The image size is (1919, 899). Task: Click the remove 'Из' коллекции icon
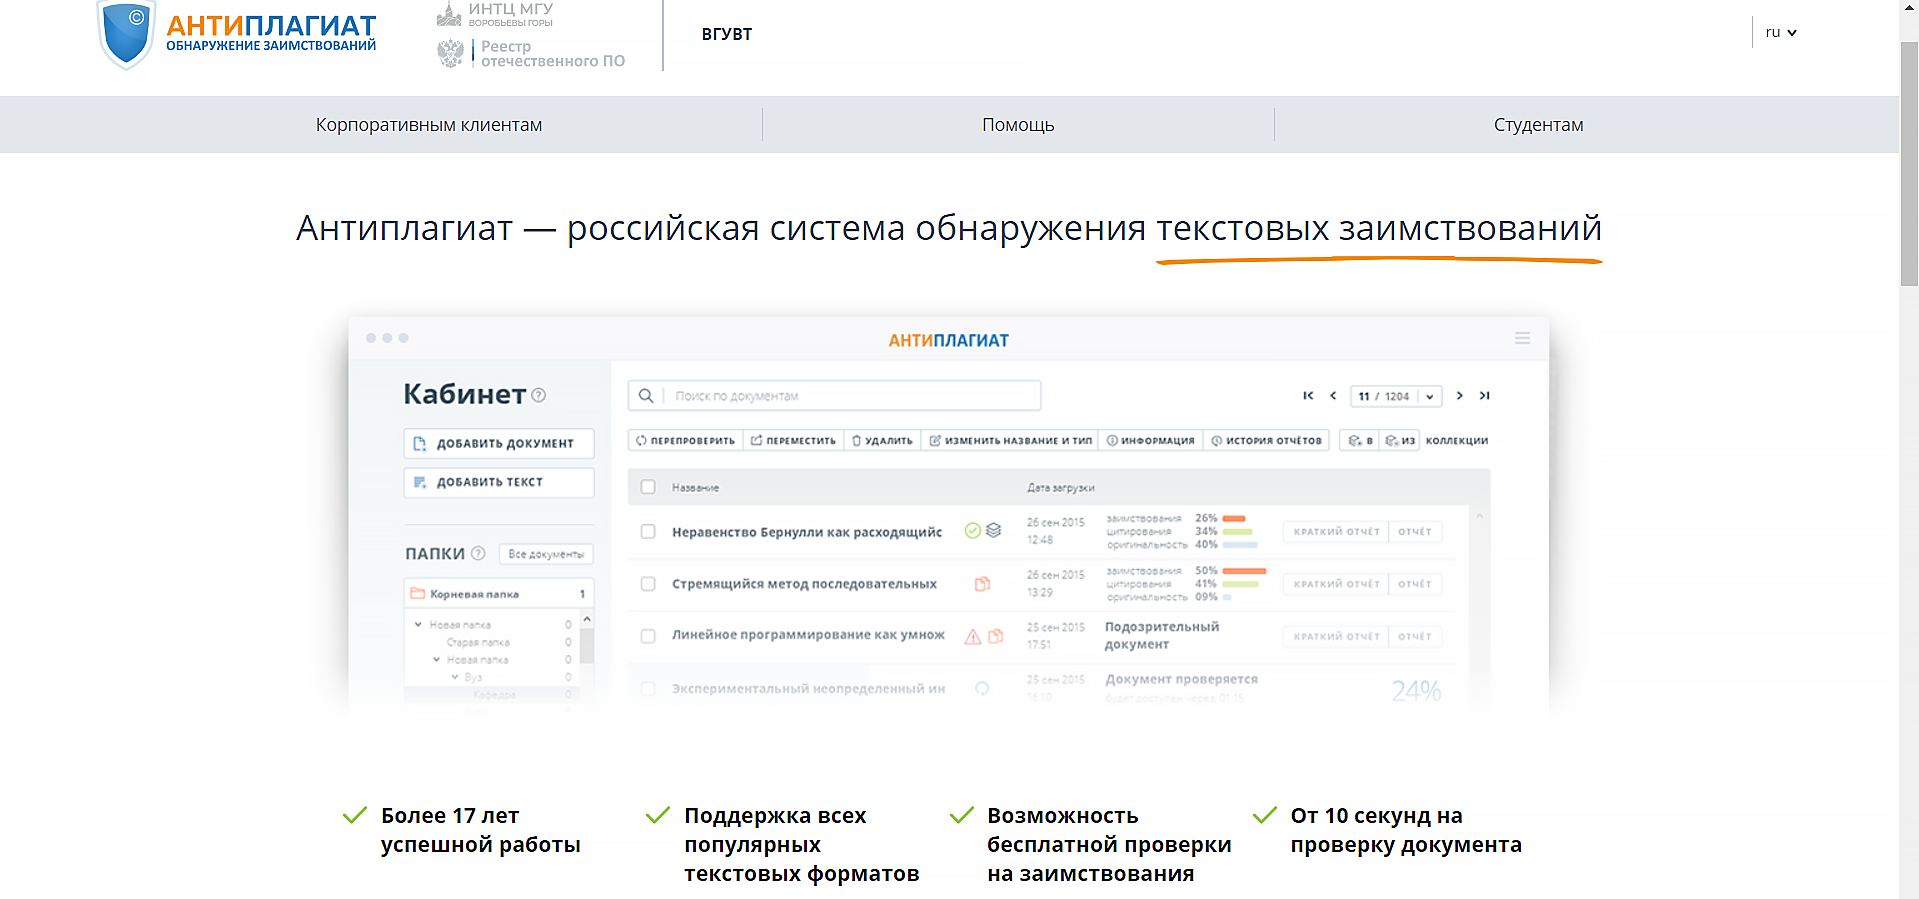coord(1400,441)
